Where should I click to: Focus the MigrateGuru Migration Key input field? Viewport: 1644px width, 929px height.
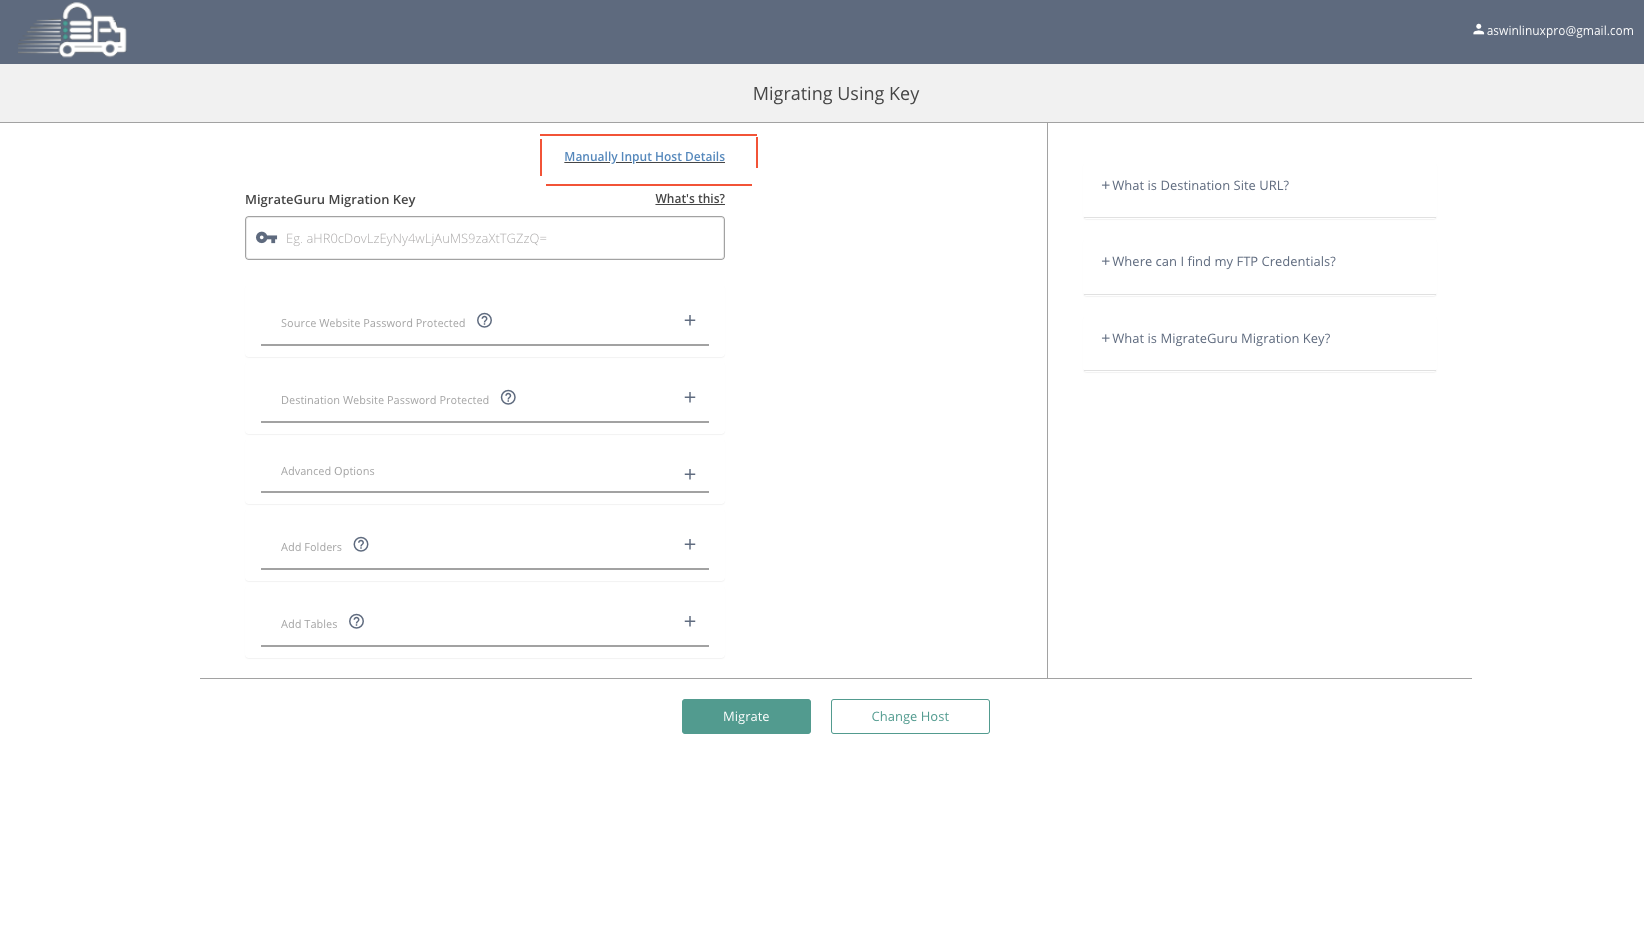click(500, 238)
